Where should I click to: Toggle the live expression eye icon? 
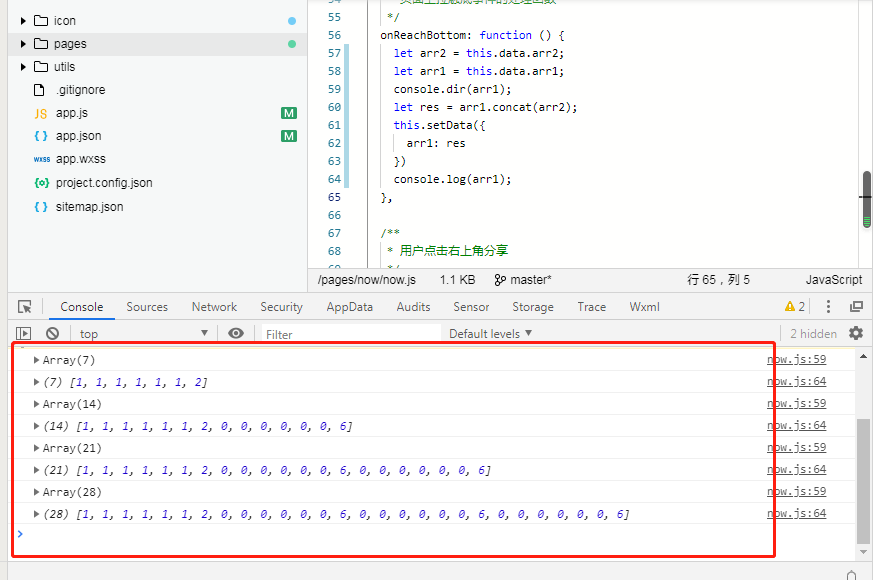coord(236,333)
